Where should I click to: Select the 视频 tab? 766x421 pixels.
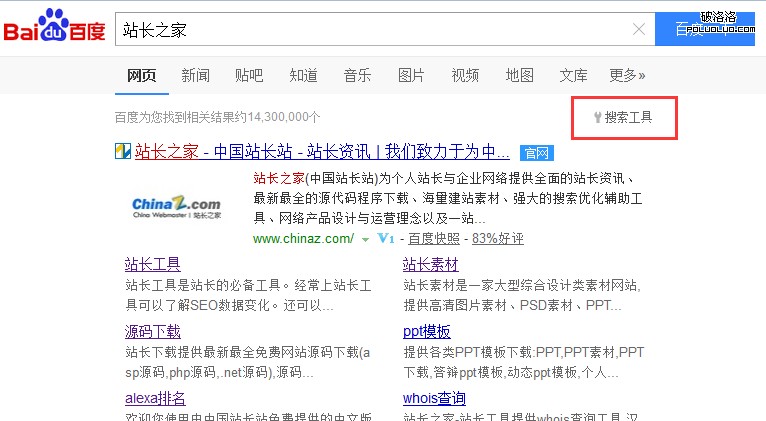click(465, 75)
